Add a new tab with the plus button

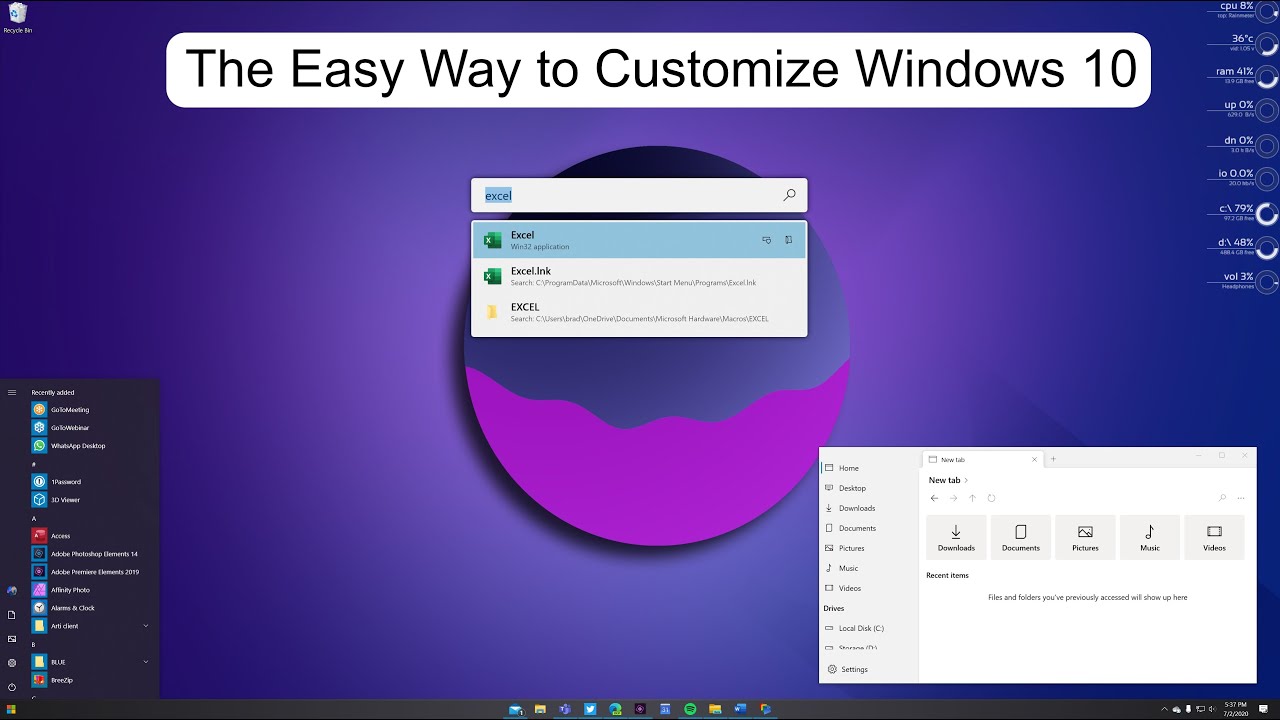click(x=1053, y=459)
